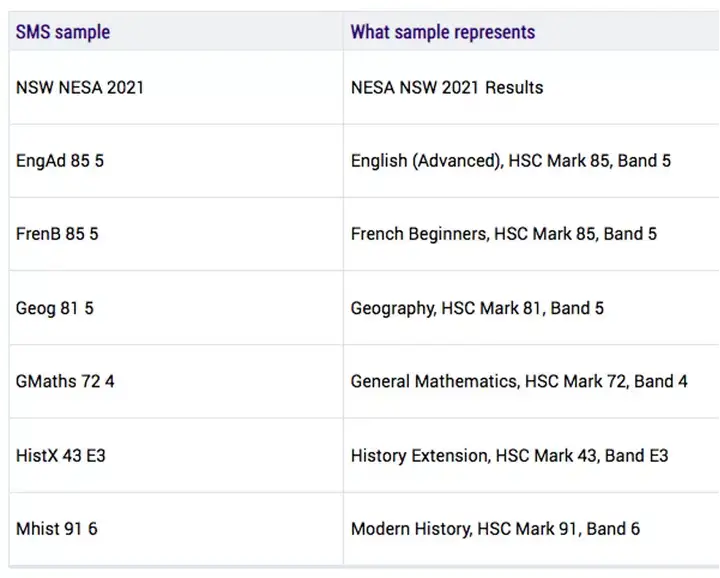Click the Modern History description text
This screenshot has height=578, width=720.
[495, 529]
